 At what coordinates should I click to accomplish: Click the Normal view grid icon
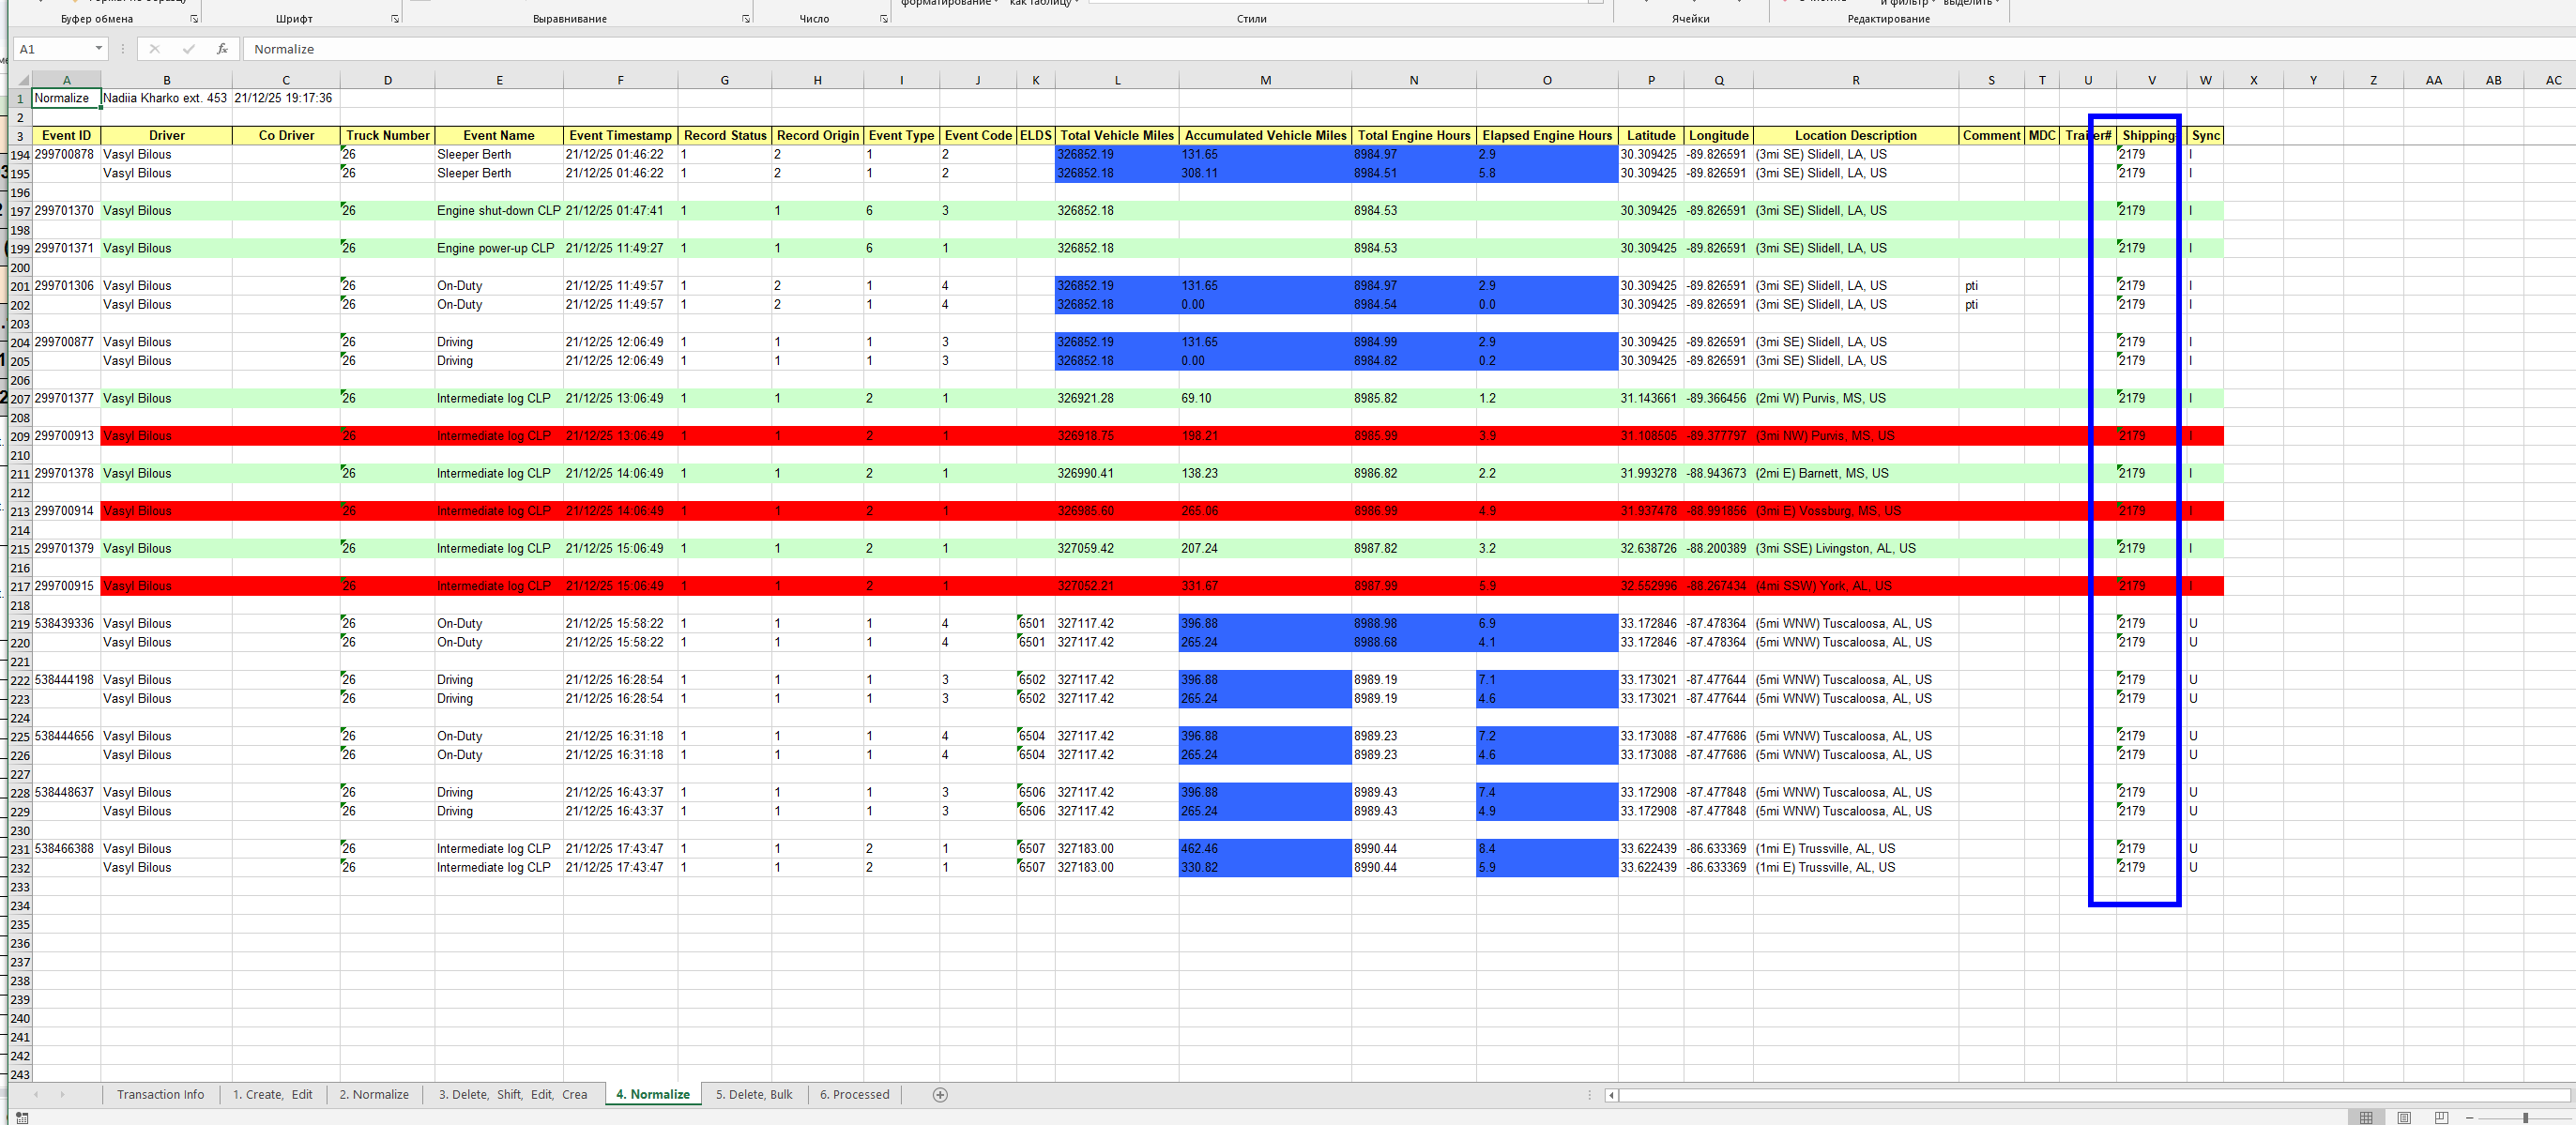2366,1117
